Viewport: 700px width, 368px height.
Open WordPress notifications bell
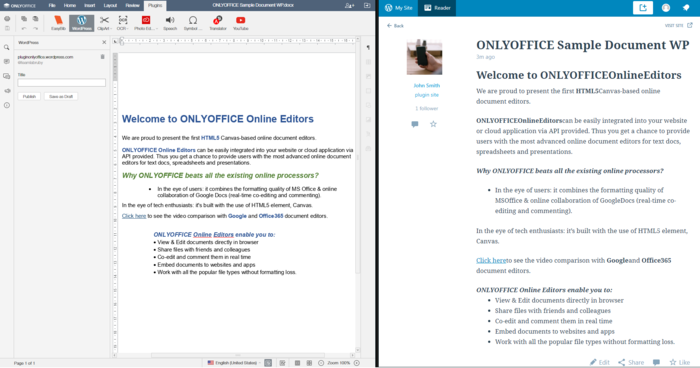point(686,8)
